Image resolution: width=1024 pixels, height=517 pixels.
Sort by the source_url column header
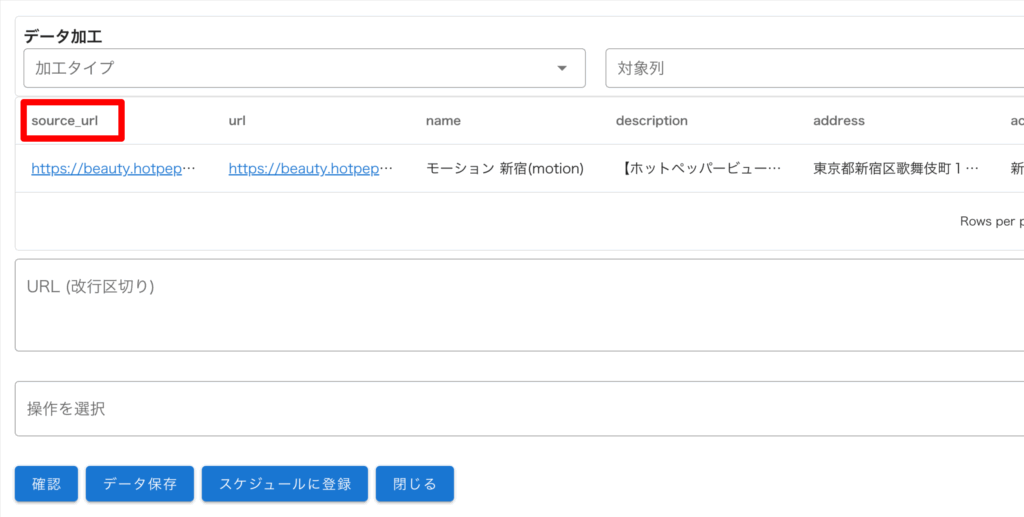65,121
